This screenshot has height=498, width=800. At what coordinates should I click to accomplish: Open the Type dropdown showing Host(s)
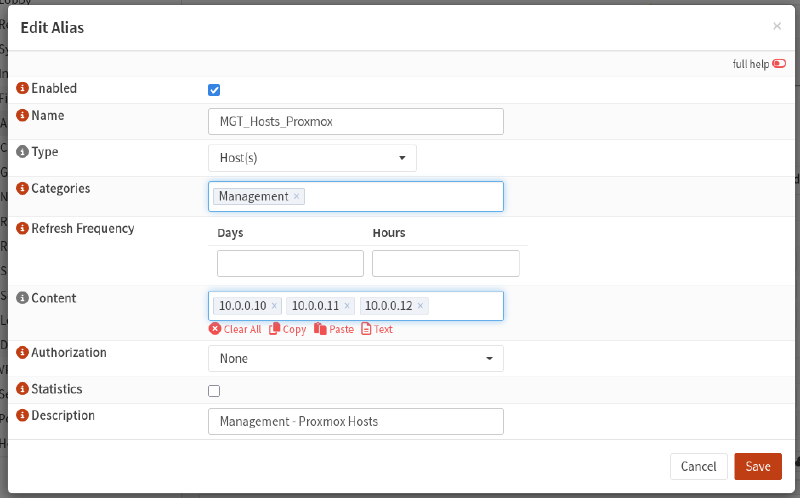(x=312, y=158)
